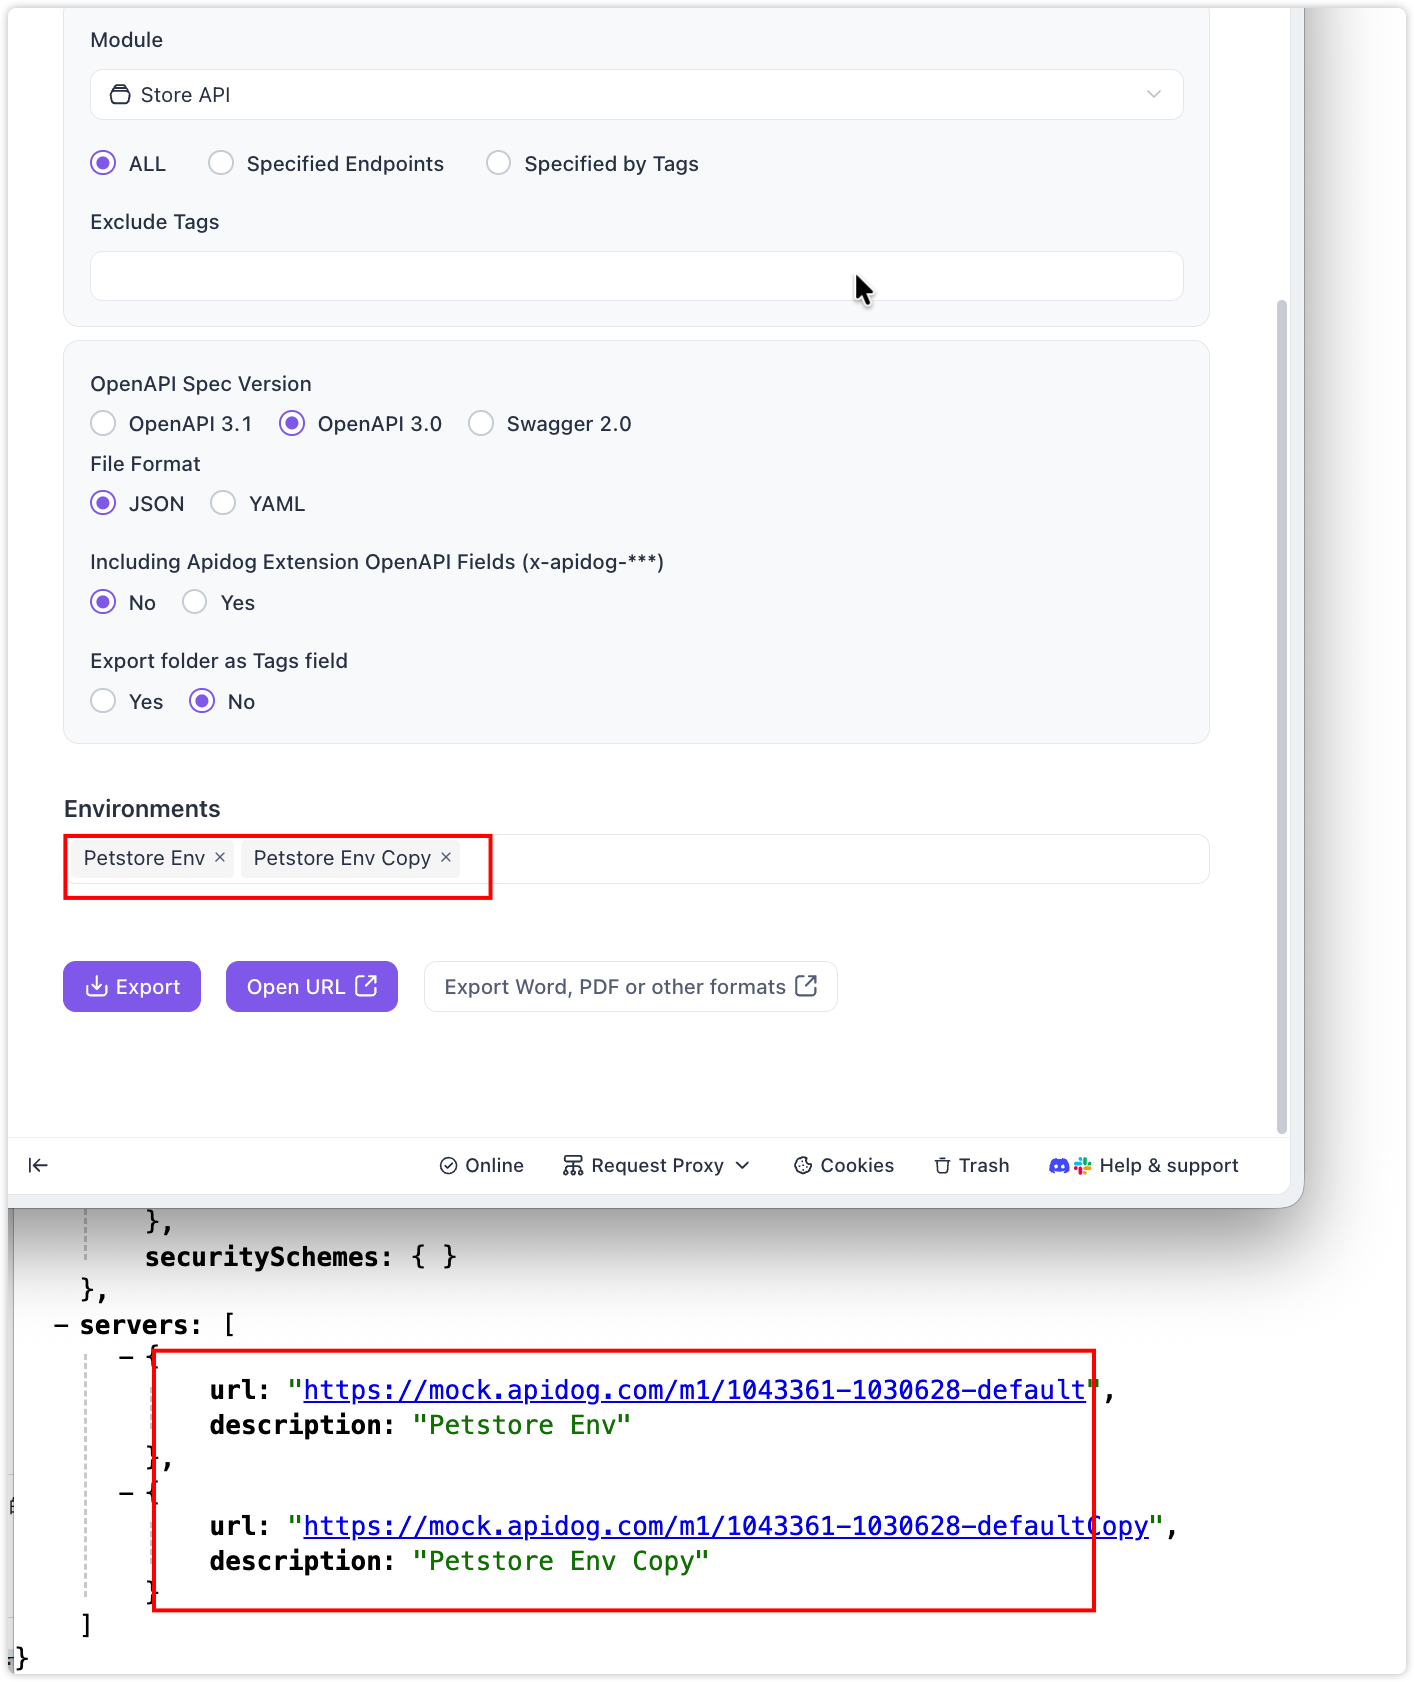Choose Swagger 2.0 spec version
Image resolution: width=1414 pixels, height=1682 pixels.
(481, 424)
